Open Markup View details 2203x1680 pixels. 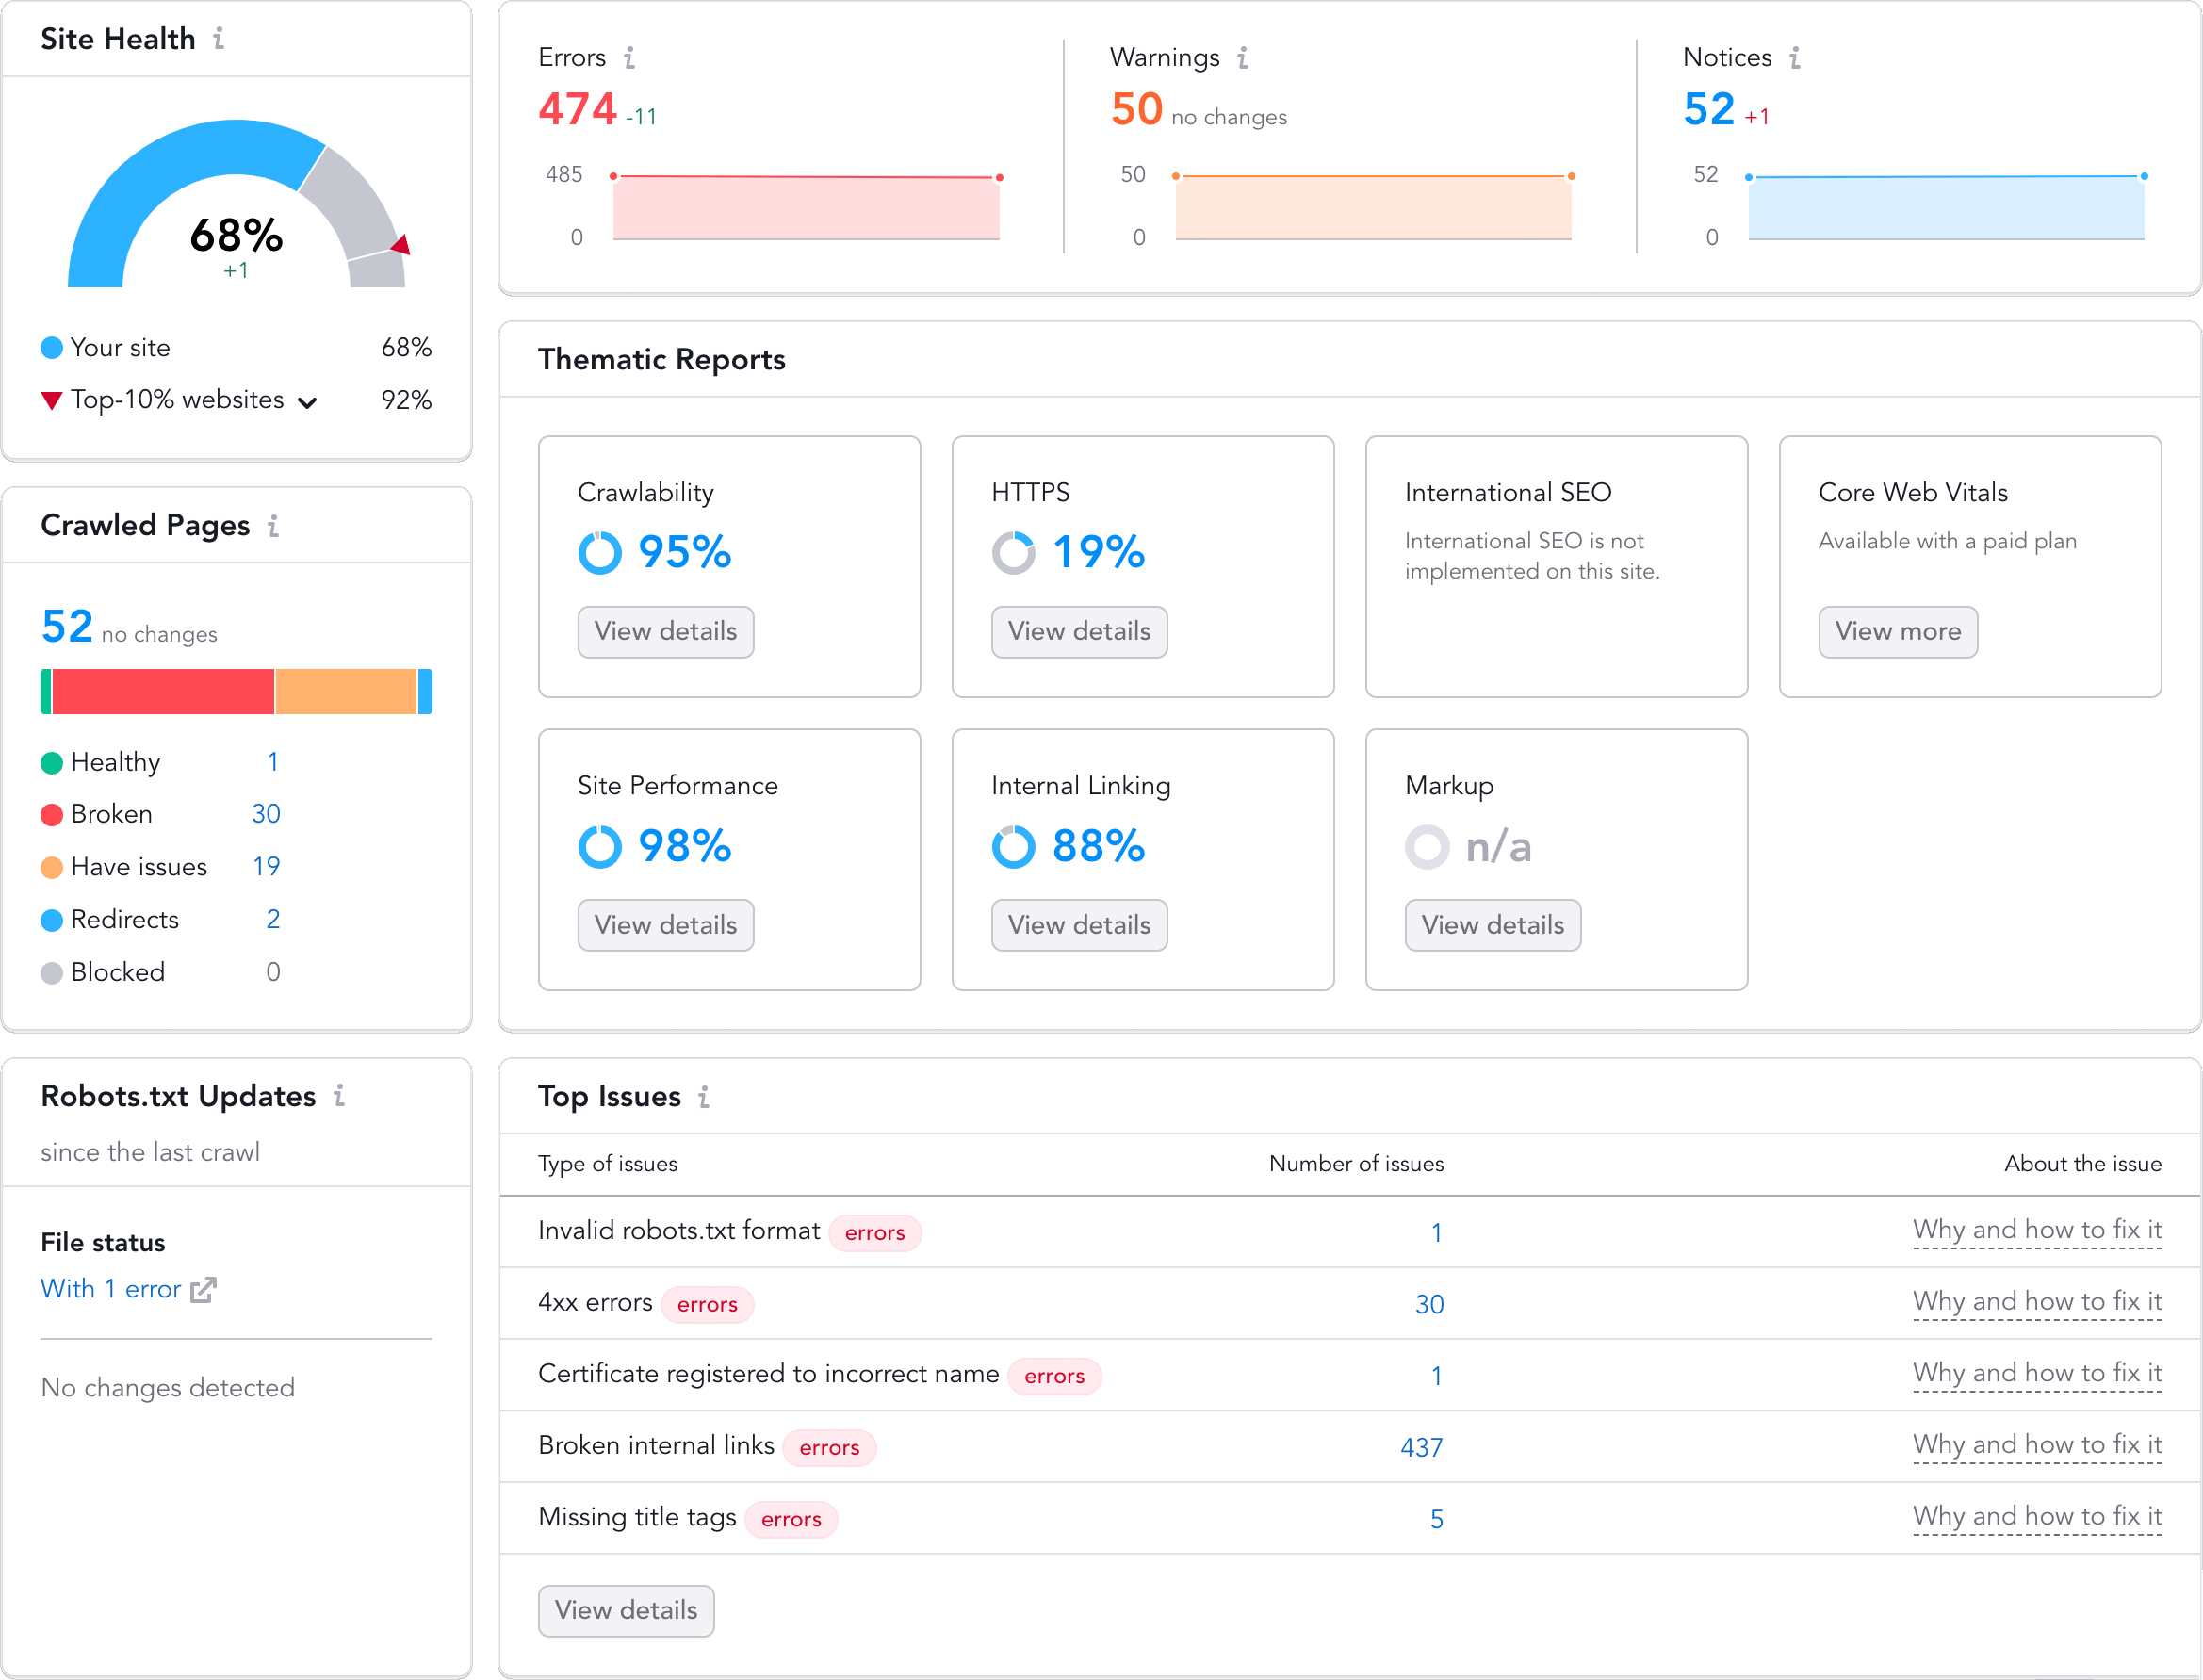(x=1492, y=925)
